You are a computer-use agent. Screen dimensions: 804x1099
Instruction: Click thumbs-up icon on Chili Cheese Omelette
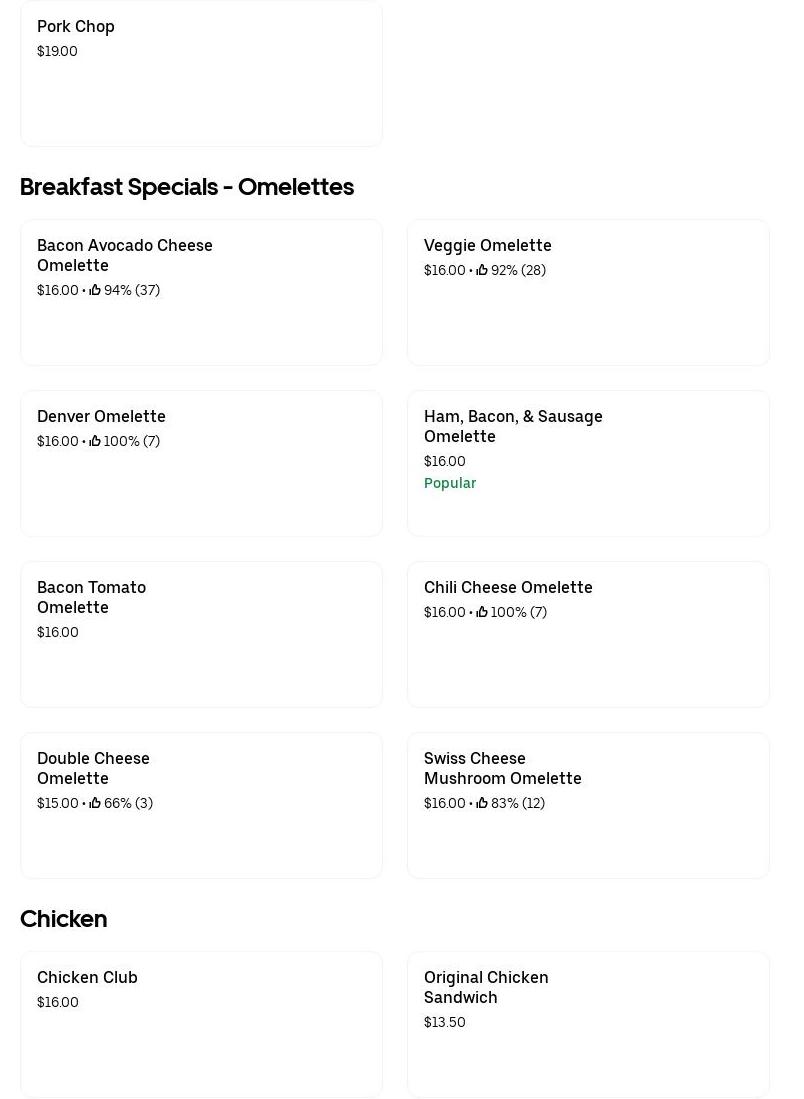[x=482, y=612]
